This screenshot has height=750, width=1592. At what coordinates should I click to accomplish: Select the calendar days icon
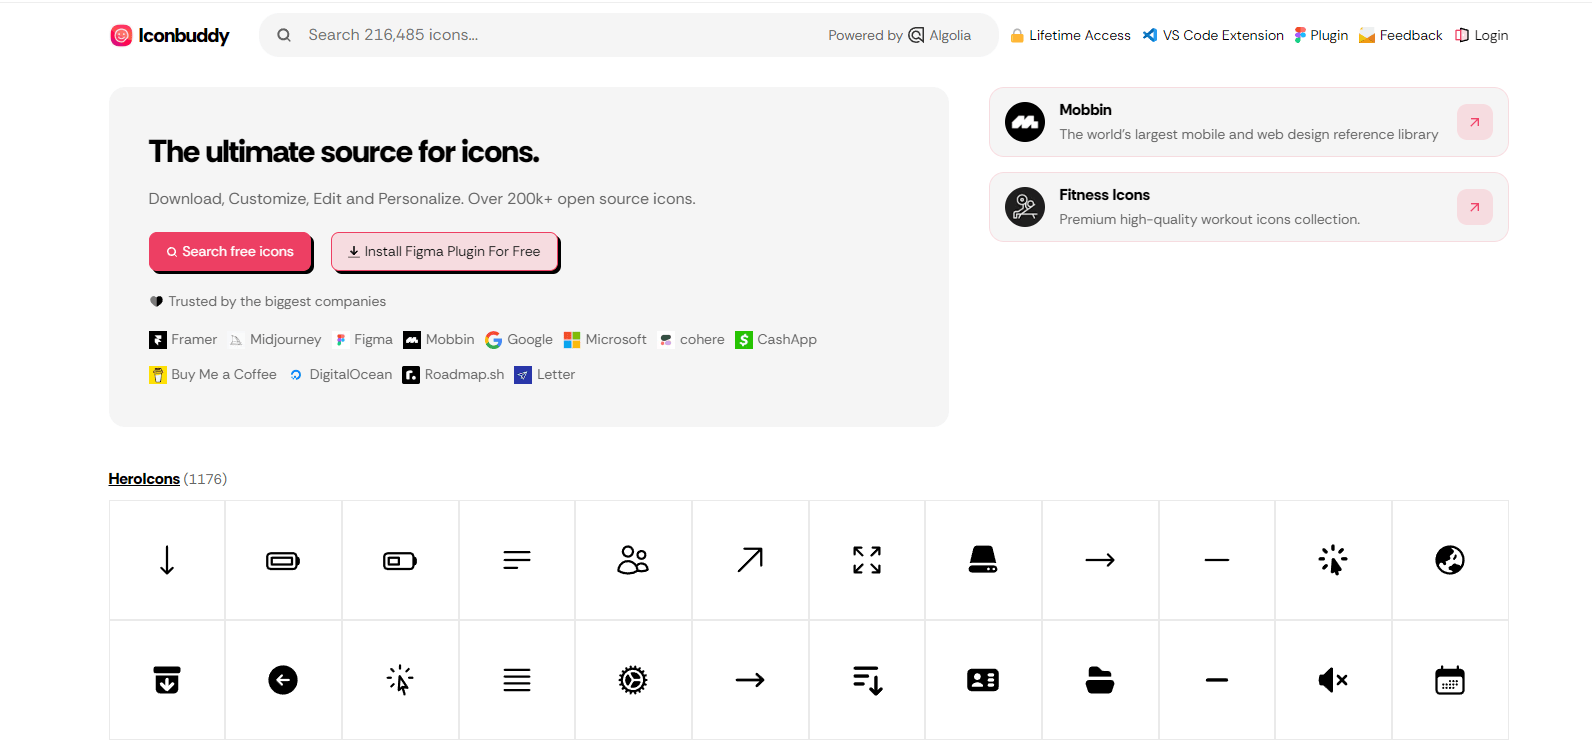click(1450, 680)
